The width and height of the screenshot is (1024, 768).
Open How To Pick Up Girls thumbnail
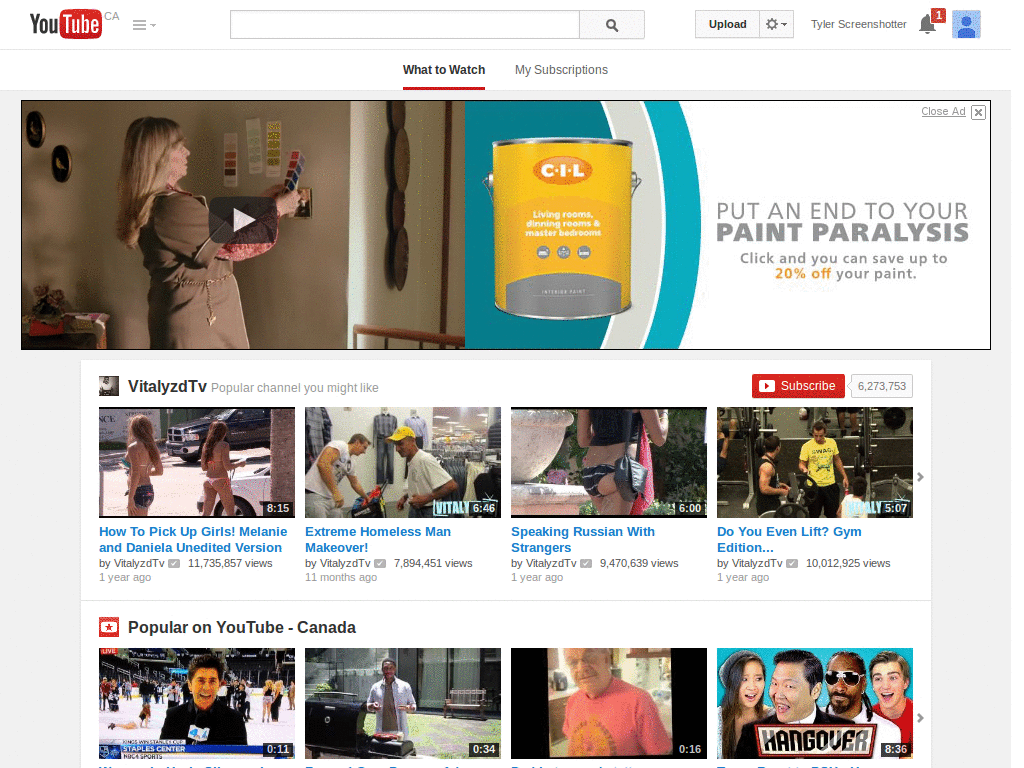pos(197,462)
